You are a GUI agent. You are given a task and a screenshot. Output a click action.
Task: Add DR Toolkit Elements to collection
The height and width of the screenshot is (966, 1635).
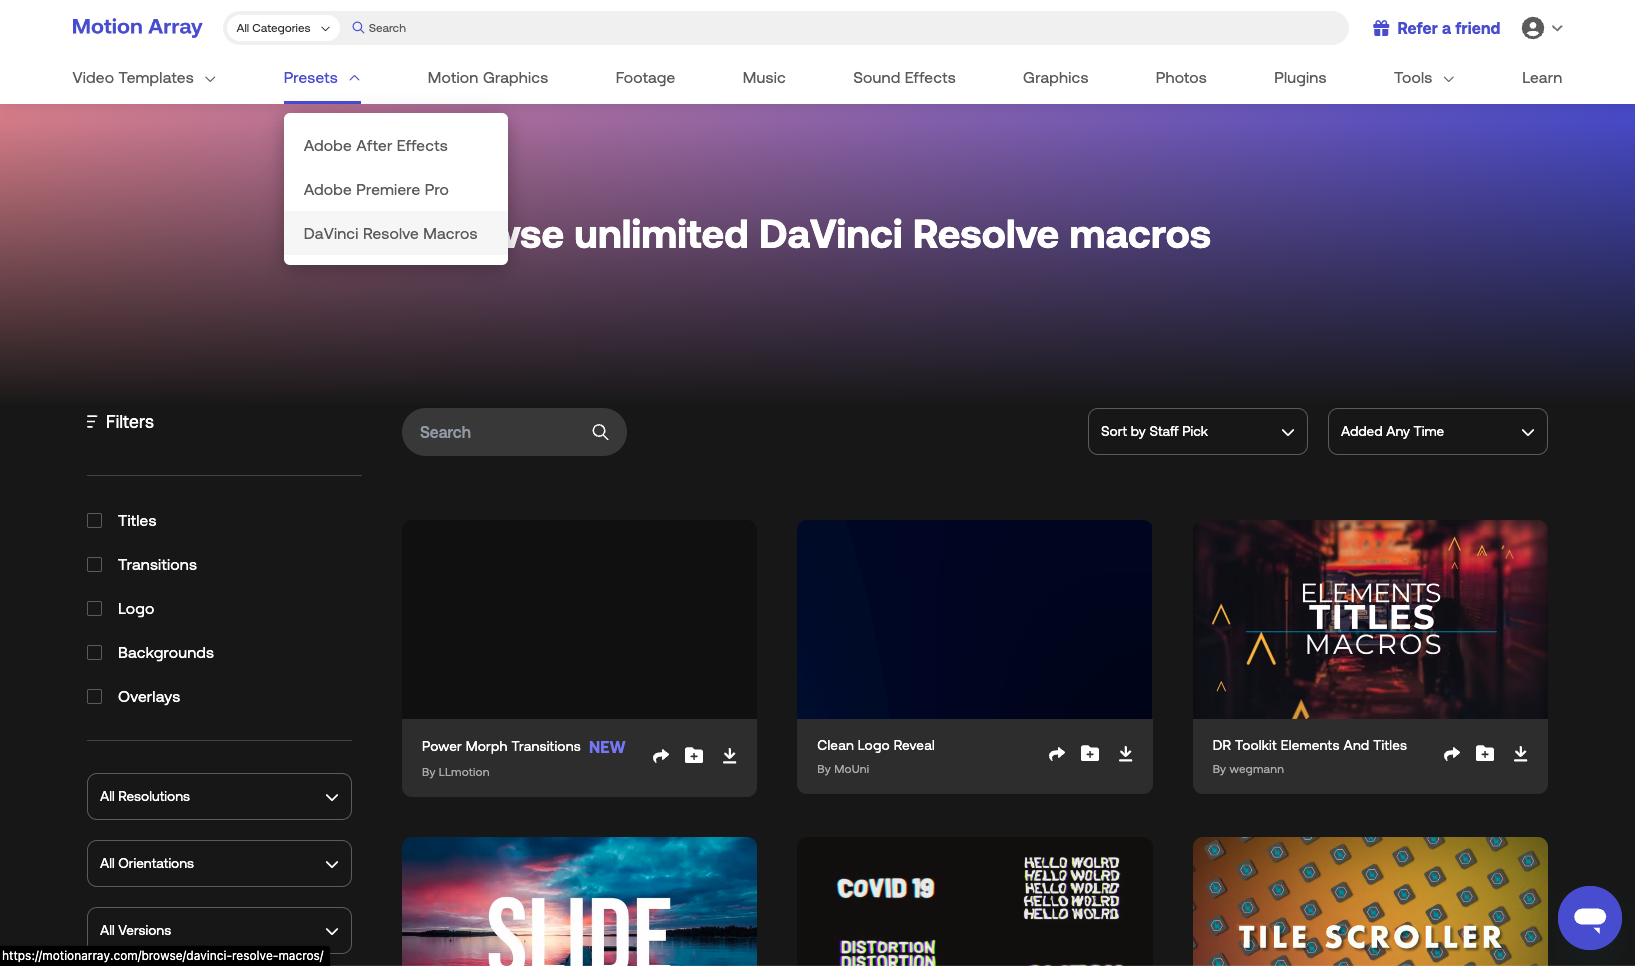tap(1485, 753)
